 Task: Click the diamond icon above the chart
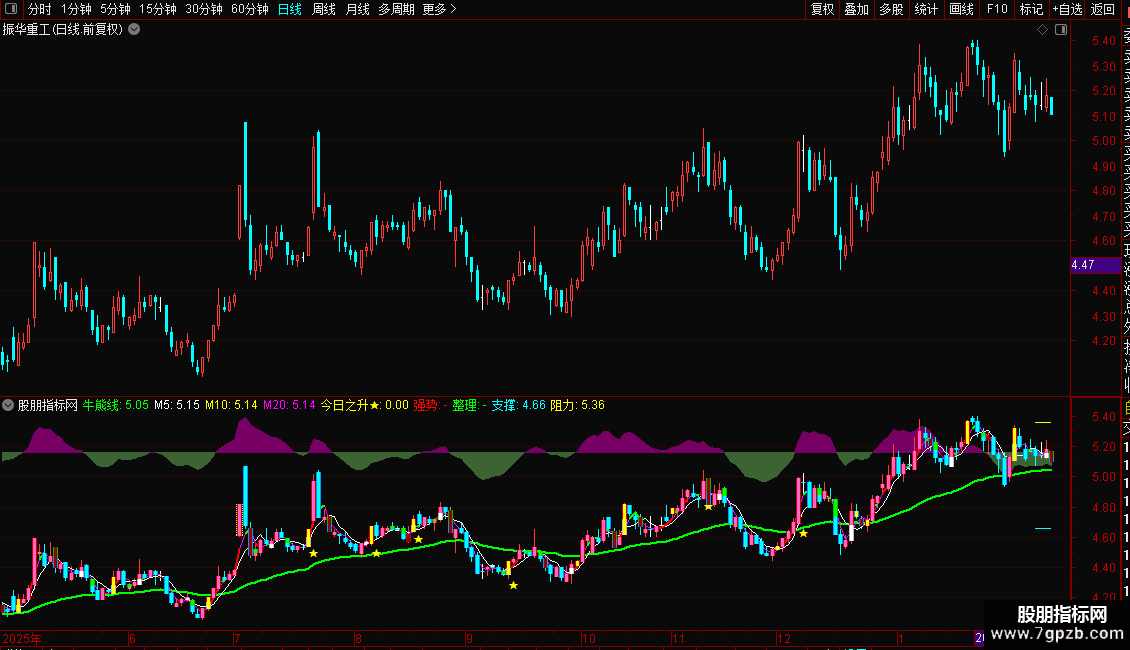click(x=1042, y=30)
